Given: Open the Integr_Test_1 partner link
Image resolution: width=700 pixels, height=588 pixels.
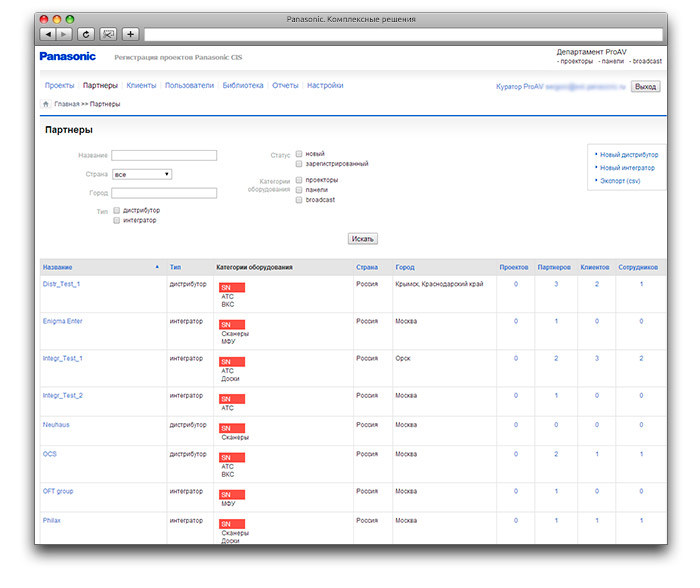Looking at the screenshot, I should (x=62, y=358).
